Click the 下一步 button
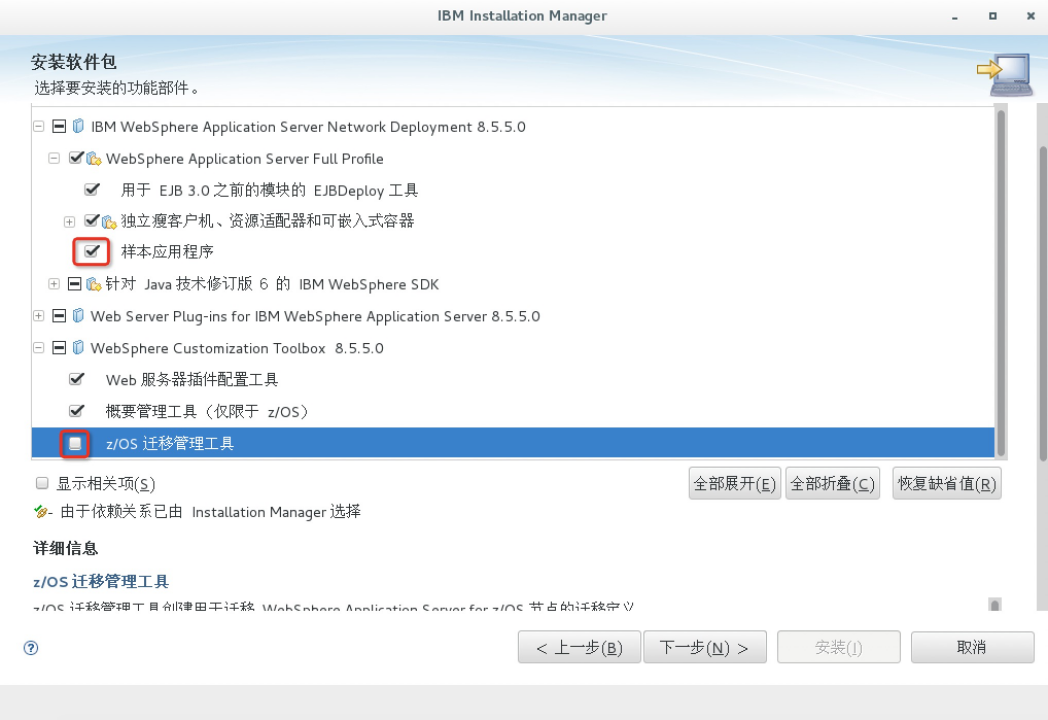This screenshot has height=720, width=1048. pos(704,647)
